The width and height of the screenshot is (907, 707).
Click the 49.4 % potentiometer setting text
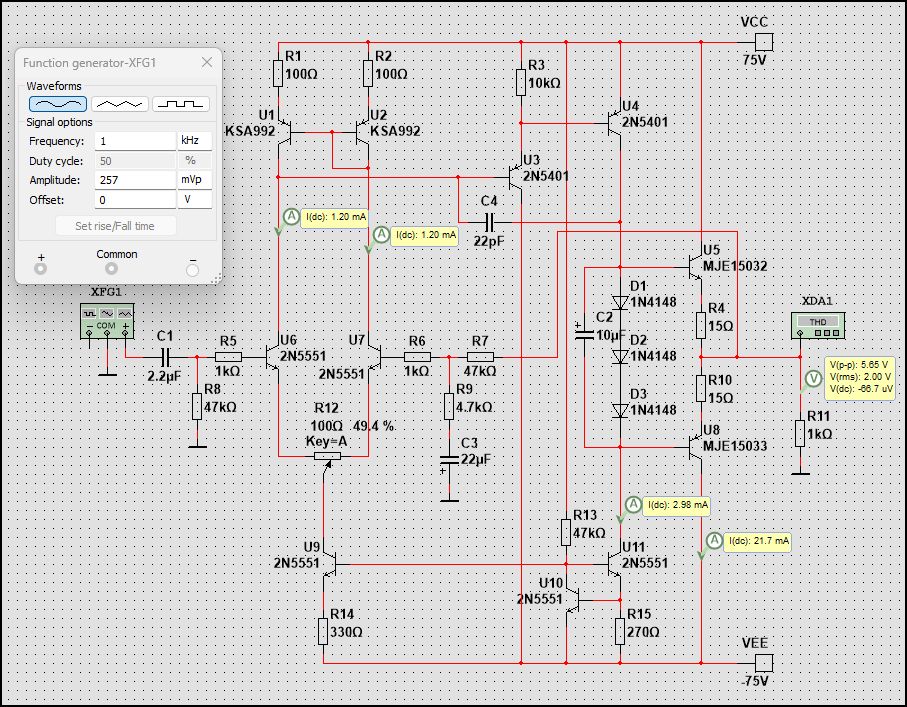tap(374, 426)
